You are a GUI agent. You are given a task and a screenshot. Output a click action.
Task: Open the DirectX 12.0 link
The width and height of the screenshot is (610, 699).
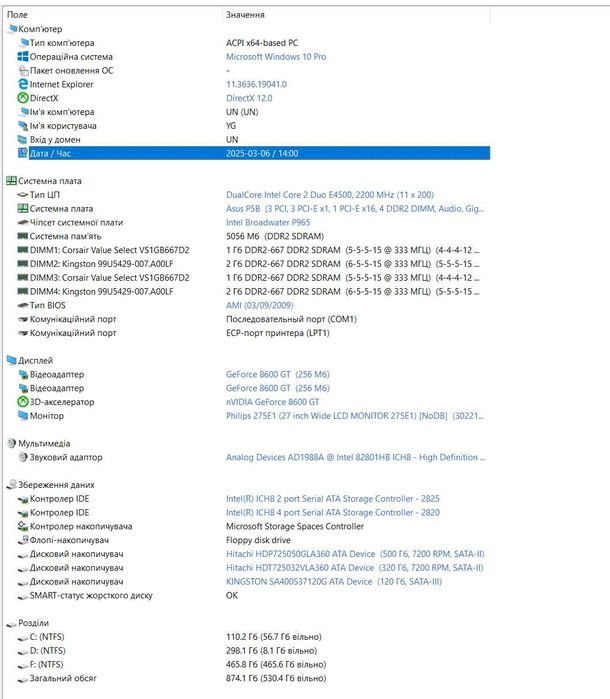pos(249,98)
